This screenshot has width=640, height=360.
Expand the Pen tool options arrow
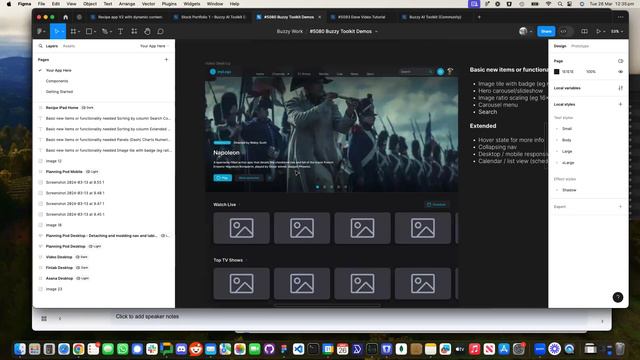pyautogui.click(x=110, y=32)
